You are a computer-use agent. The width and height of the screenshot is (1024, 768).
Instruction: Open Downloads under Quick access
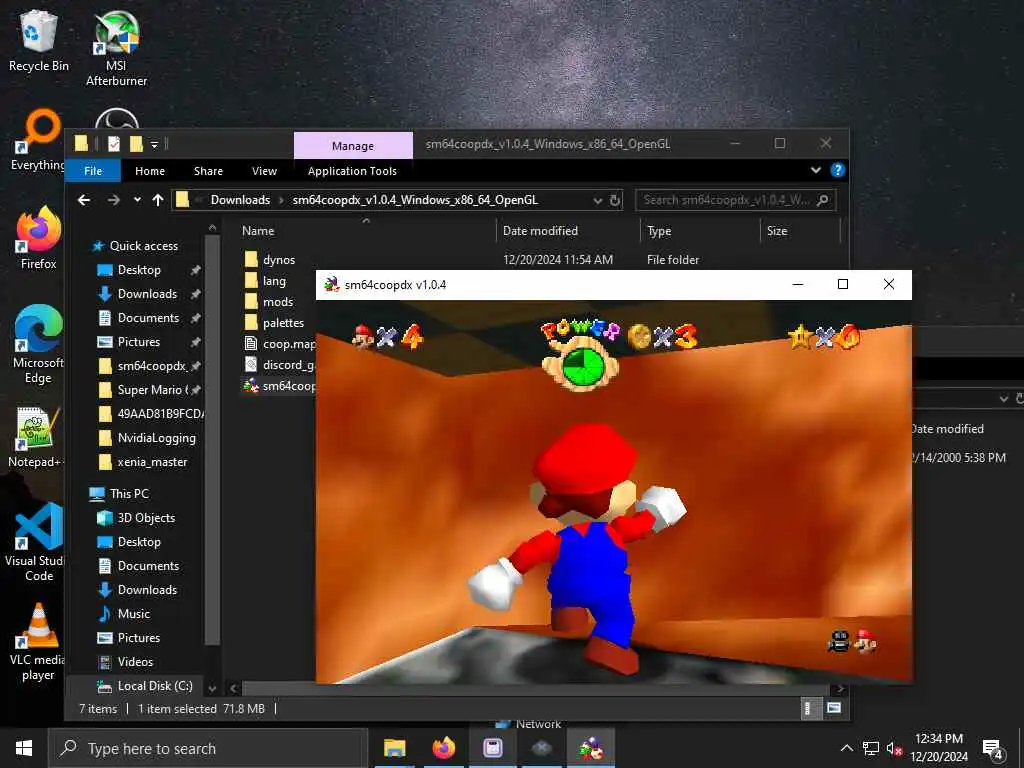[147, 294]
